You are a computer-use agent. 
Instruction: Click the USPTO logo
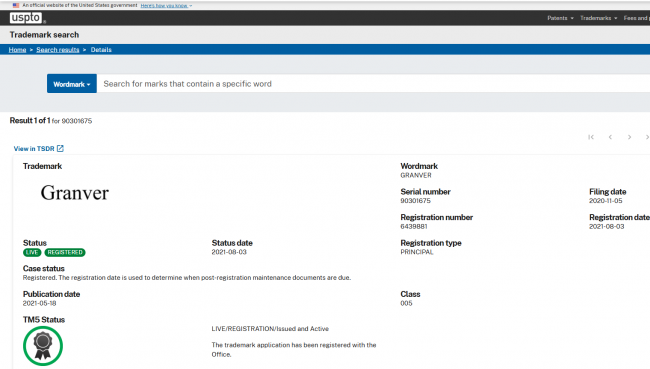[26, 17]
